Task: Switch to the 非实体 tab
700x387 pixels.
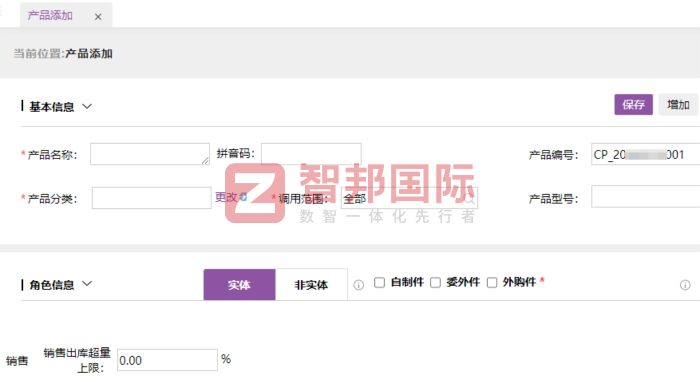Action: click(x=311, y=284)
